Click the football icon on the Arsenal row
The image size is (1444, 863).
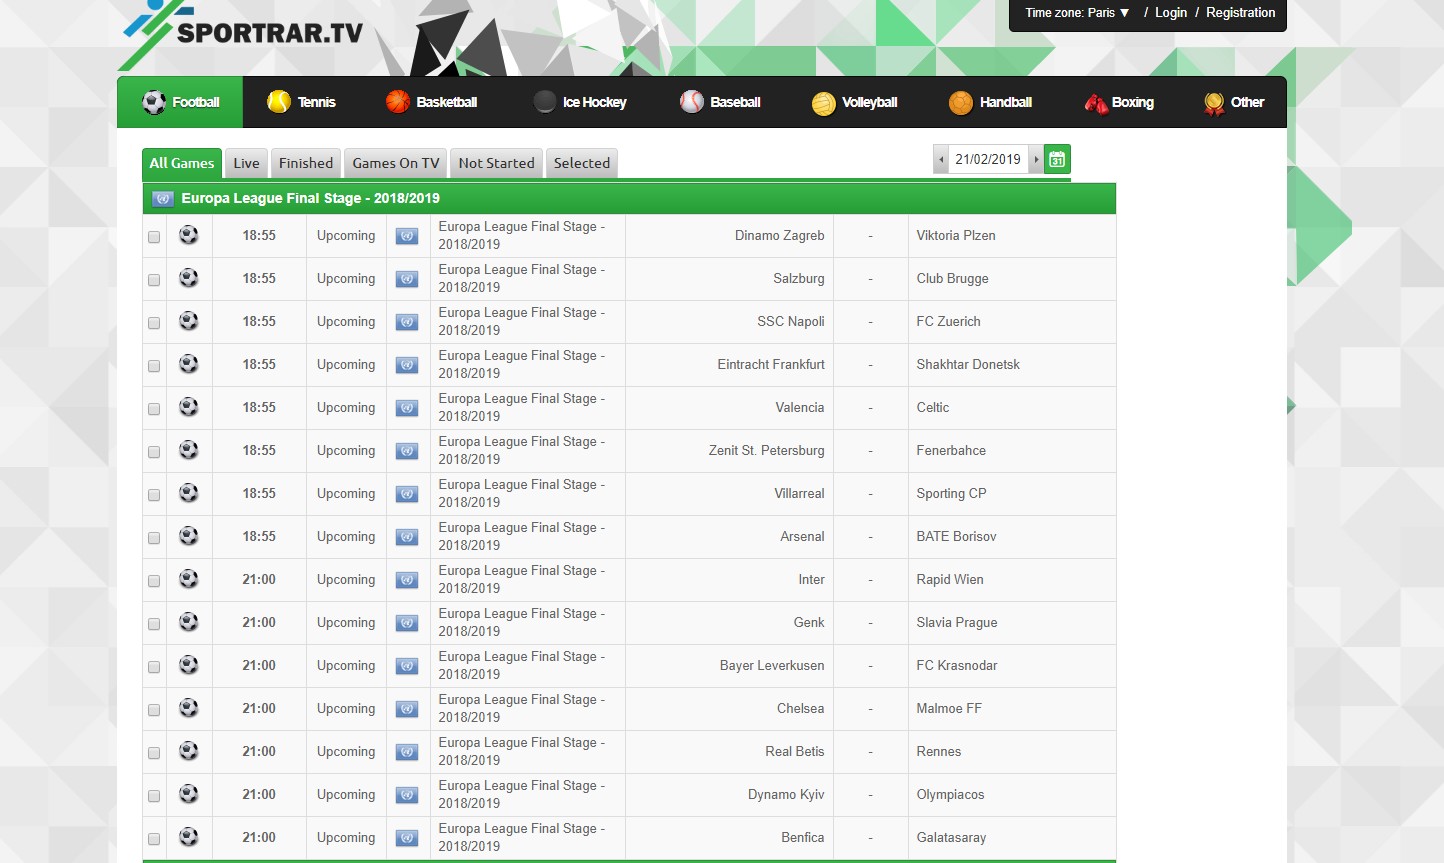189,536
